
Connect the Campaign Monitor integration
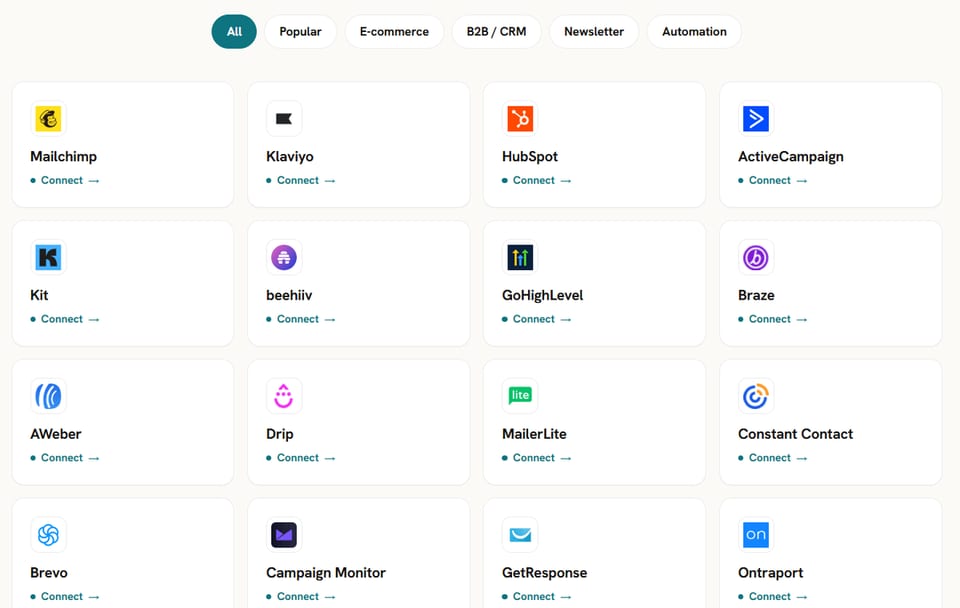pos(301,596)
